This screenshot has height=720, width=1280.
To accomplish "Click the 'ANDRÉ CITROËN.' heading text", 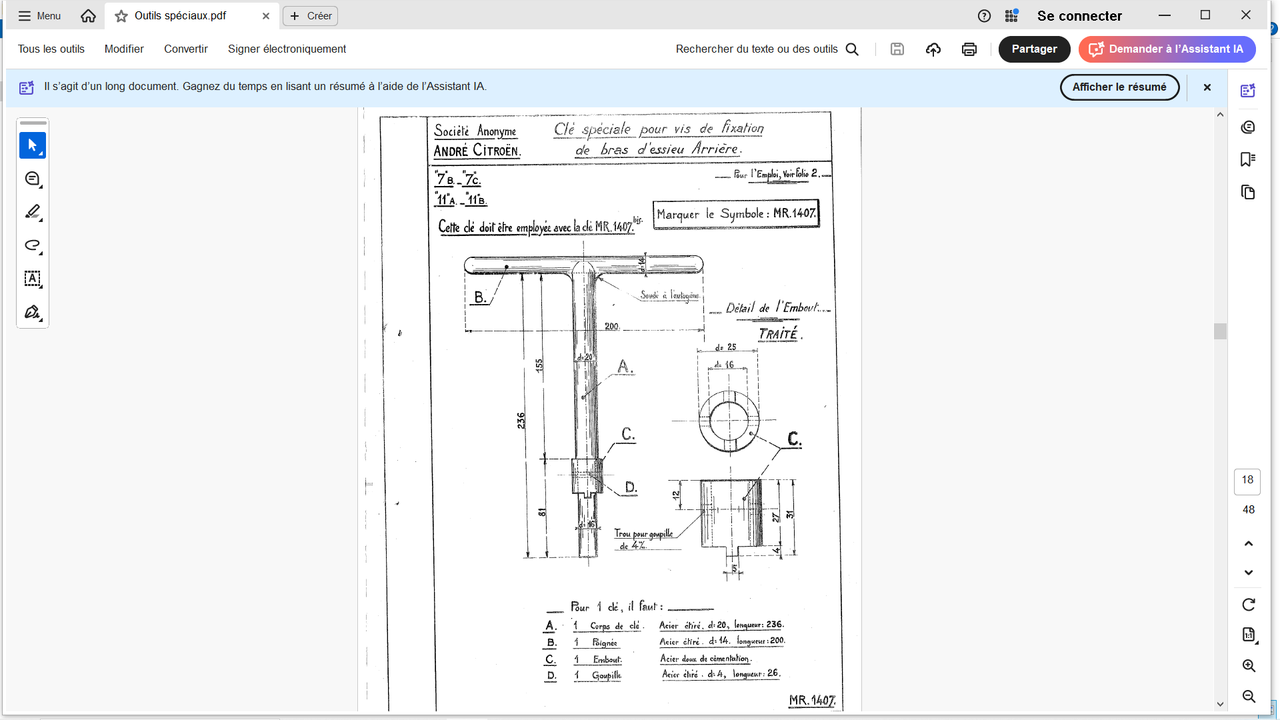I will pos(477,152).
